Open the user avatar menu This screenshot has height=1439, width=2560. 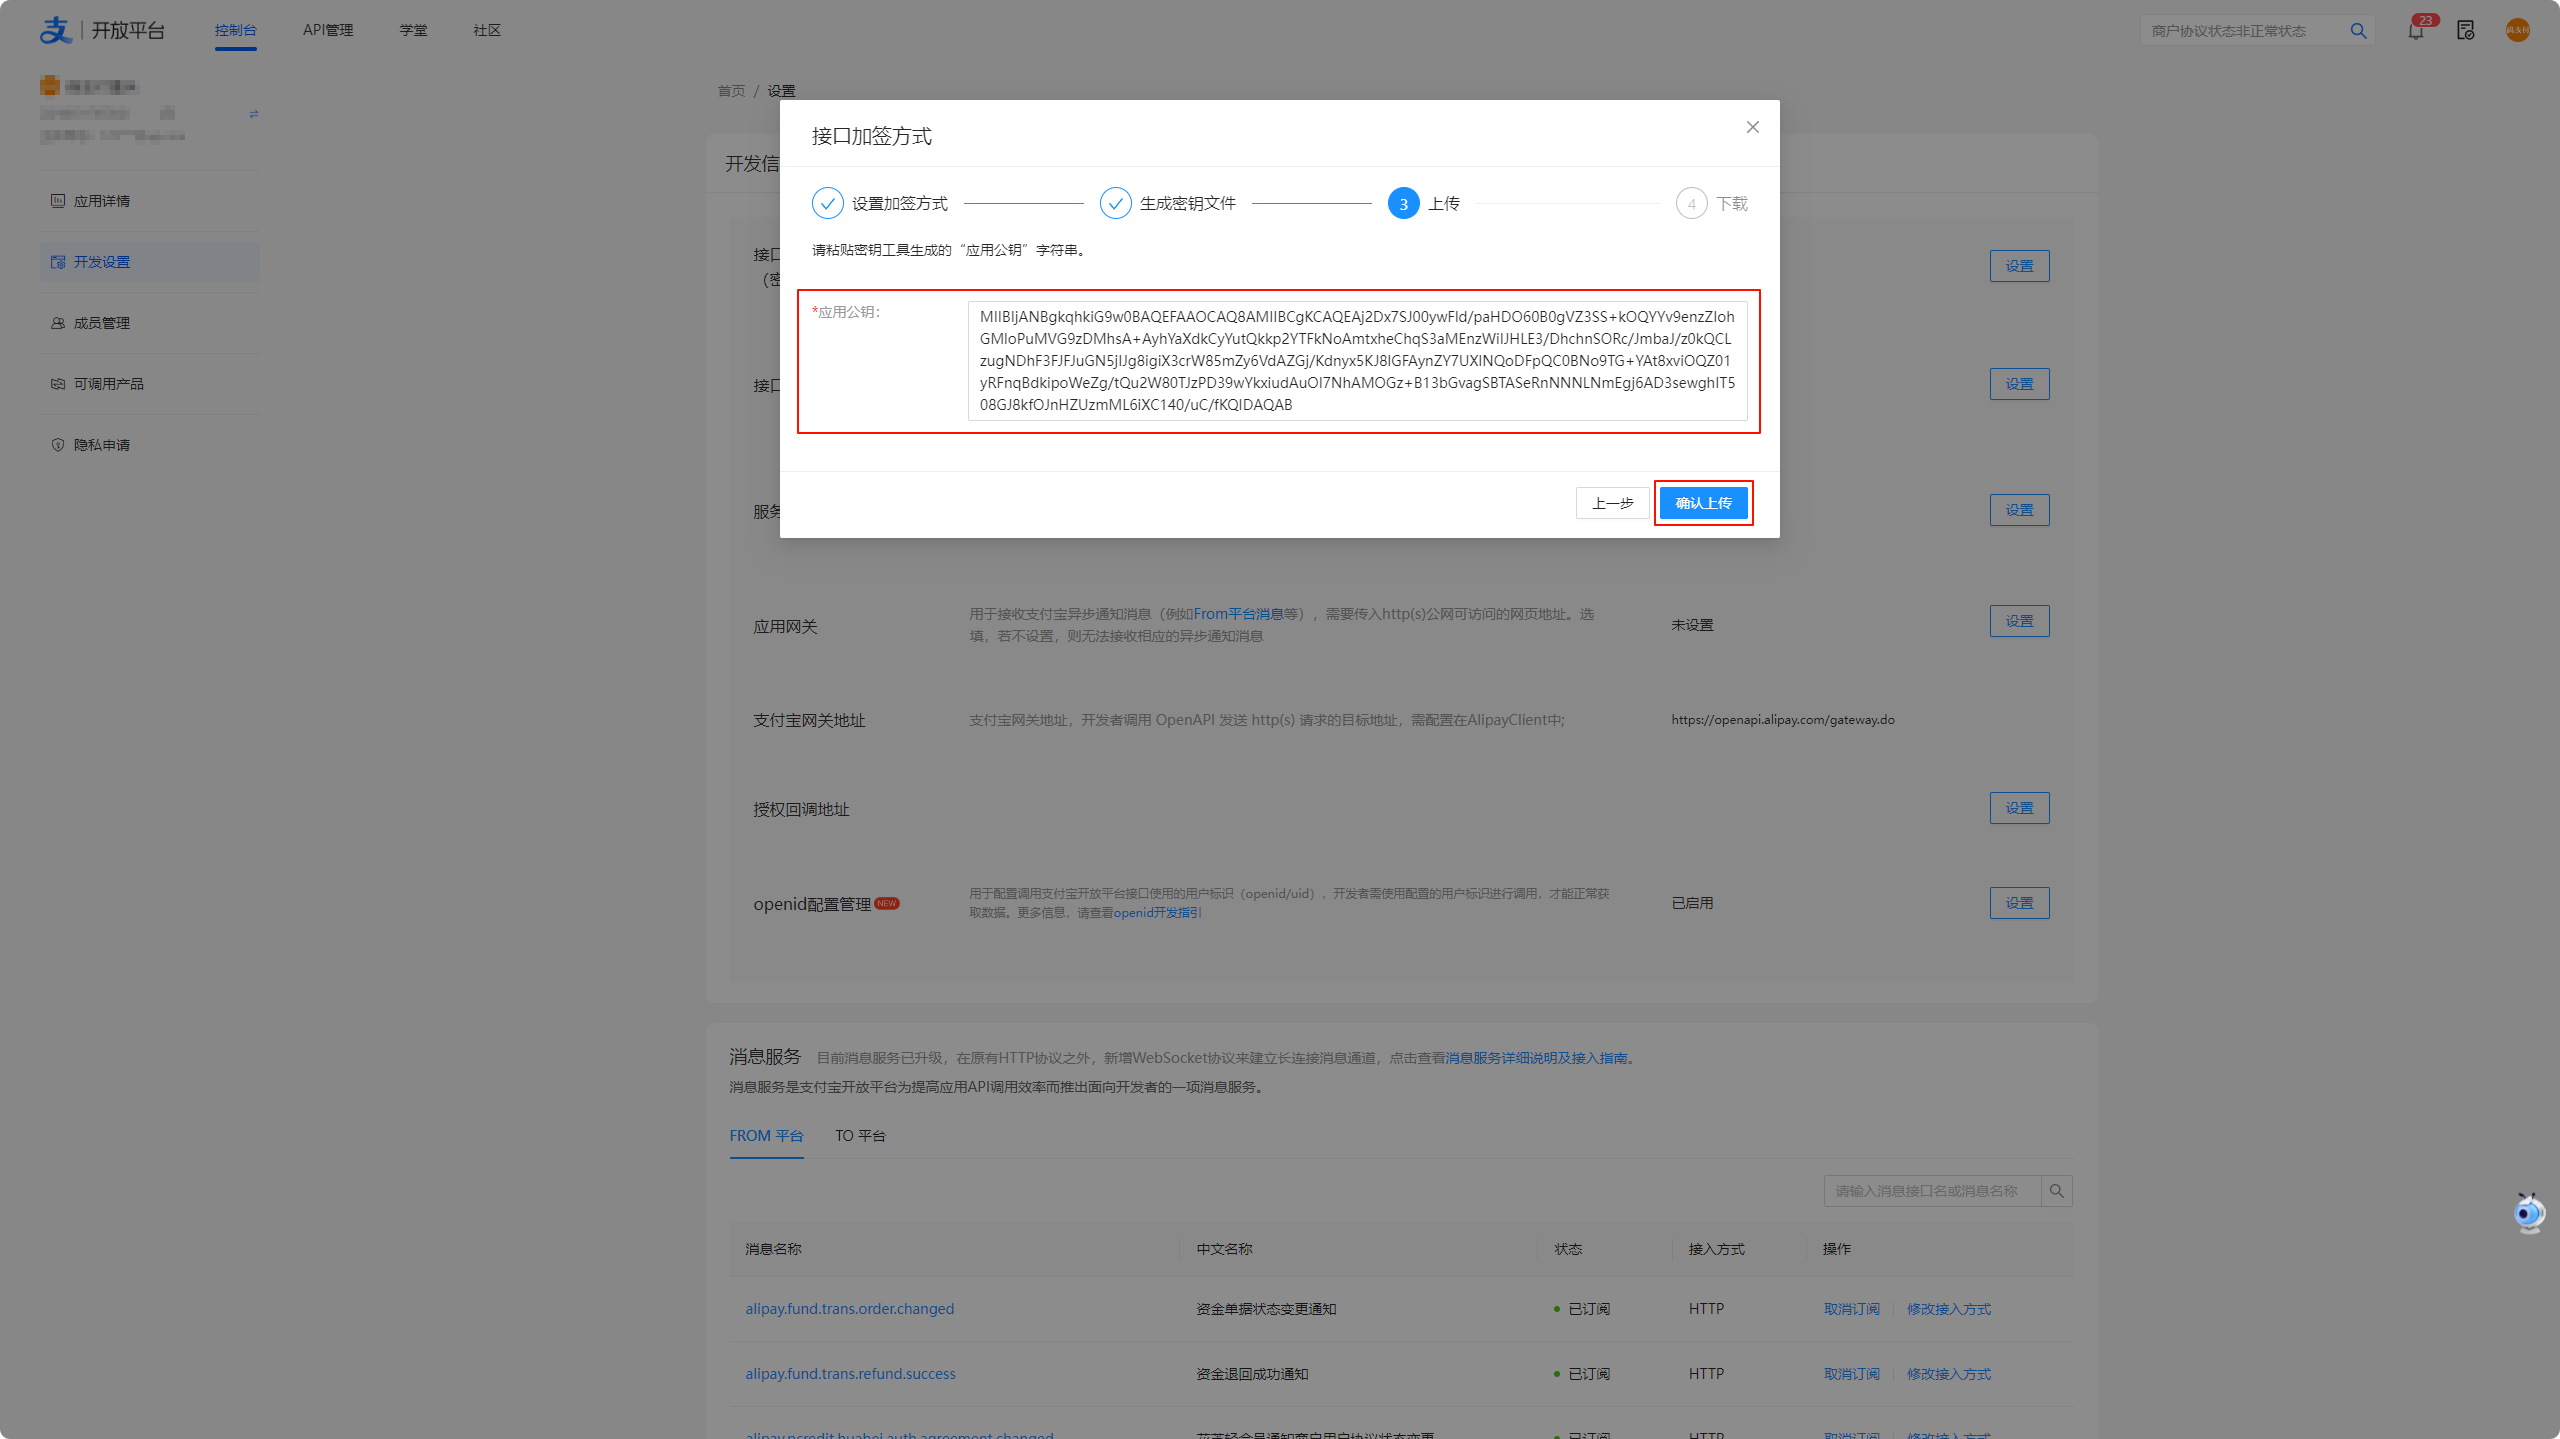[x=2517, y=31]
